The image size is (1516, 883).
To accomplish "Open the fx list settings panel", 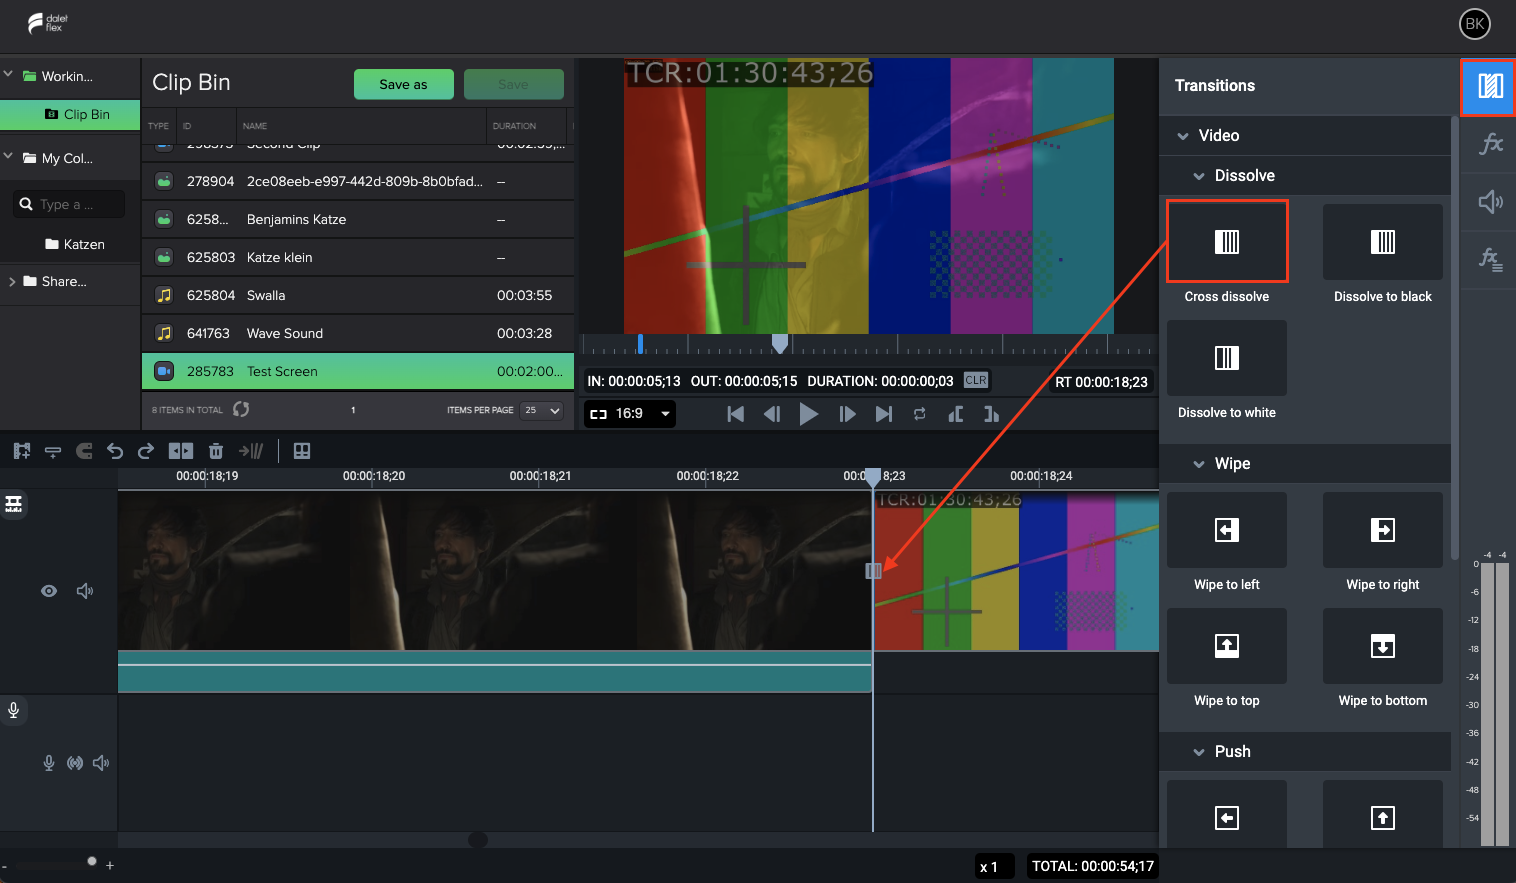I will (1490, 260).
